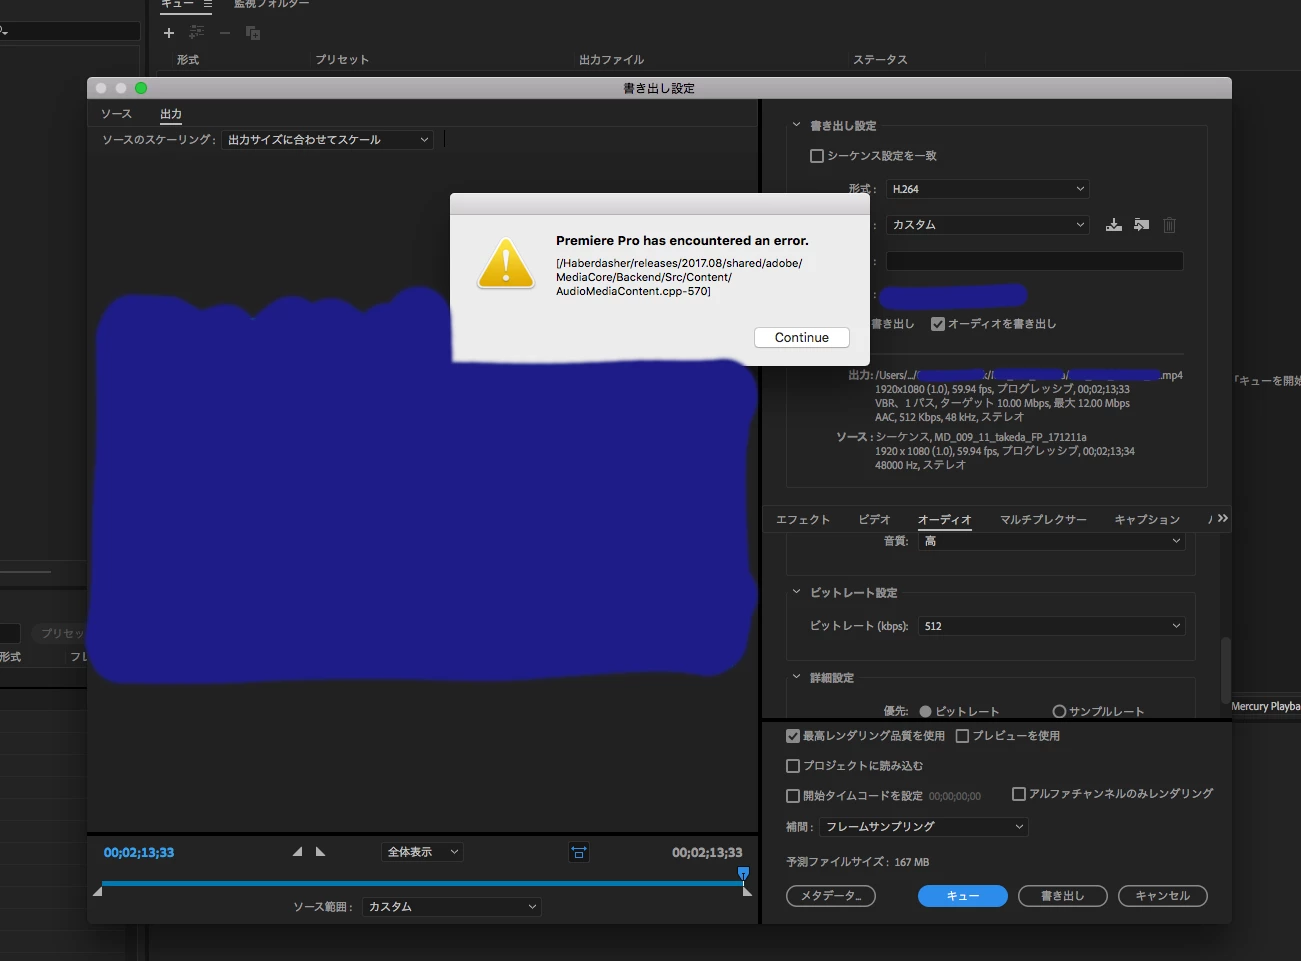The image size is (1301, 961).
Task: Open ソースのスケーリング dropdown
Action: click(x=328, y=140)
